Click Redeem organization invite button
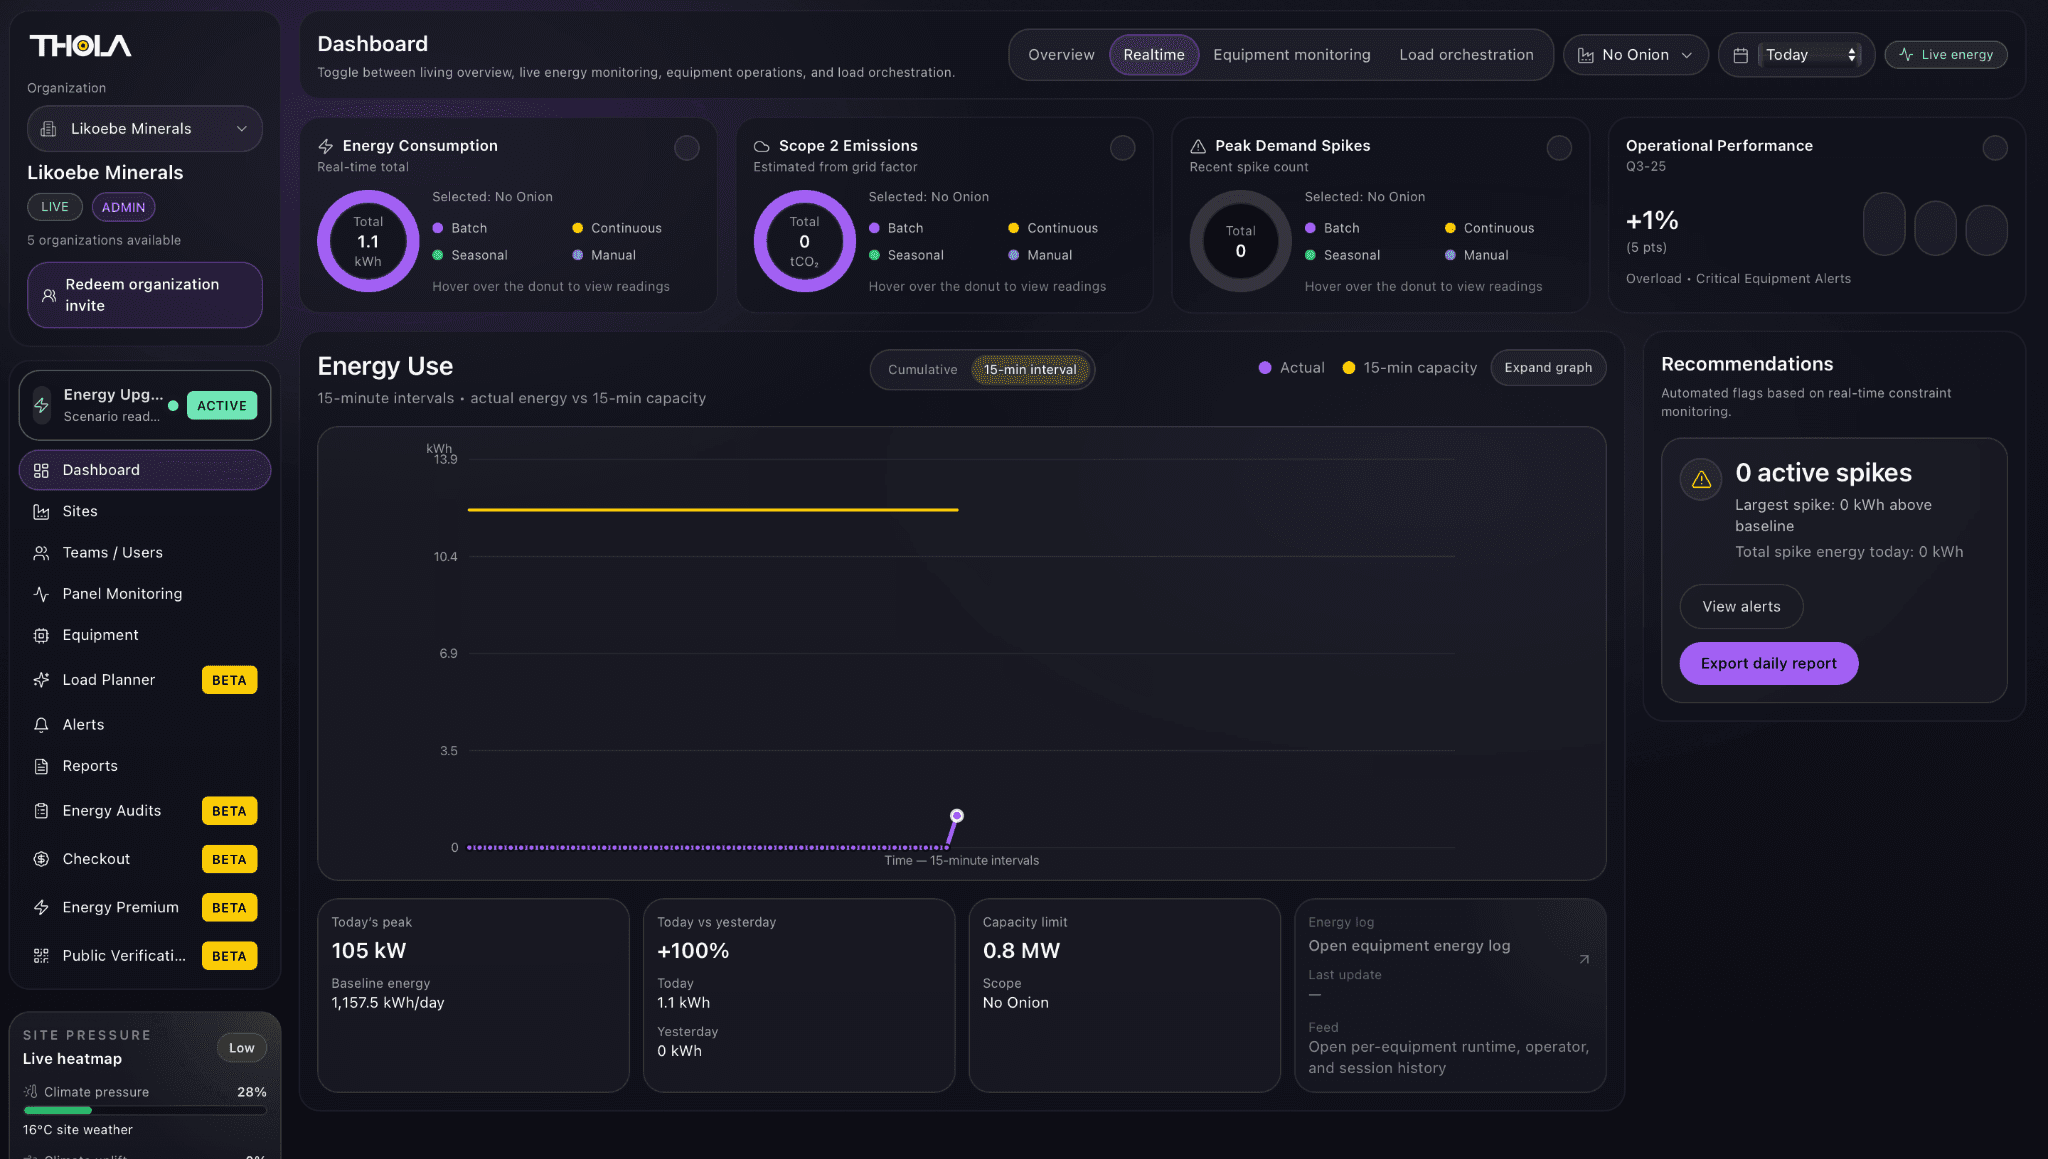This screenshot has width=2048, height=1159. tap(145, 295)
